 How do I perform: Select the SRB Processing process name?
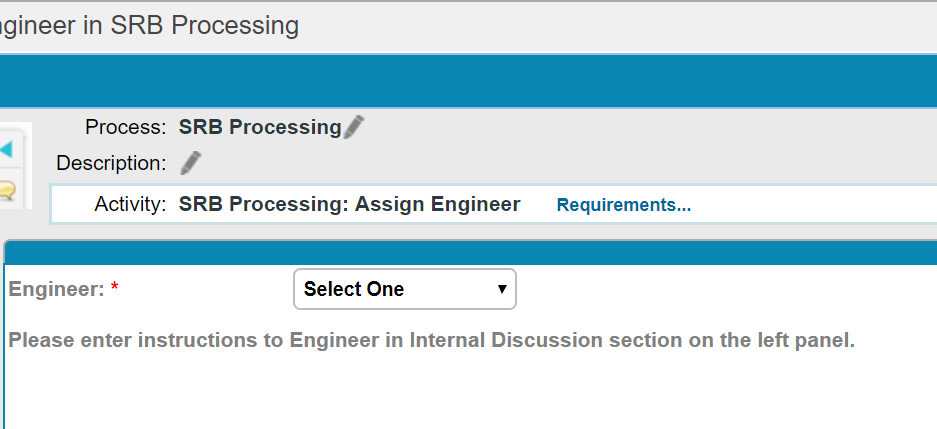tap(260, 127)
